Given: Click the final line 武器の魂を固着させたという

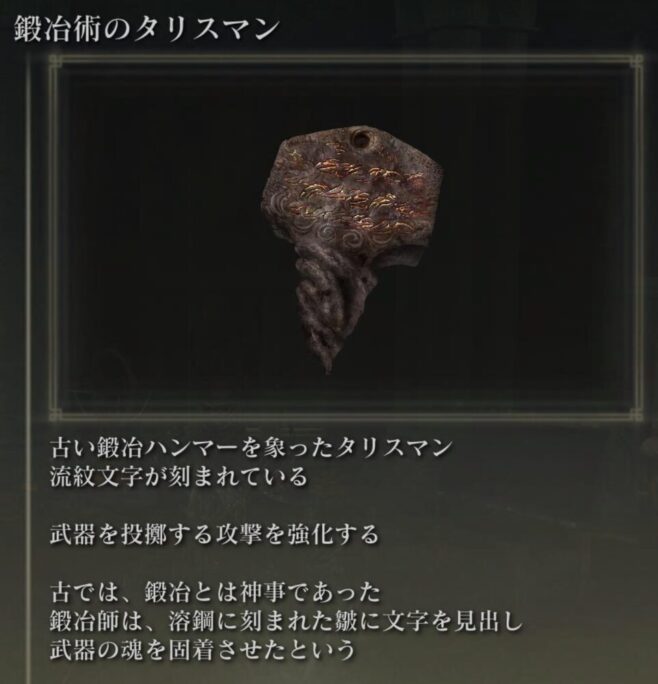Looking at the screenshot, I should tap(202, 650).
